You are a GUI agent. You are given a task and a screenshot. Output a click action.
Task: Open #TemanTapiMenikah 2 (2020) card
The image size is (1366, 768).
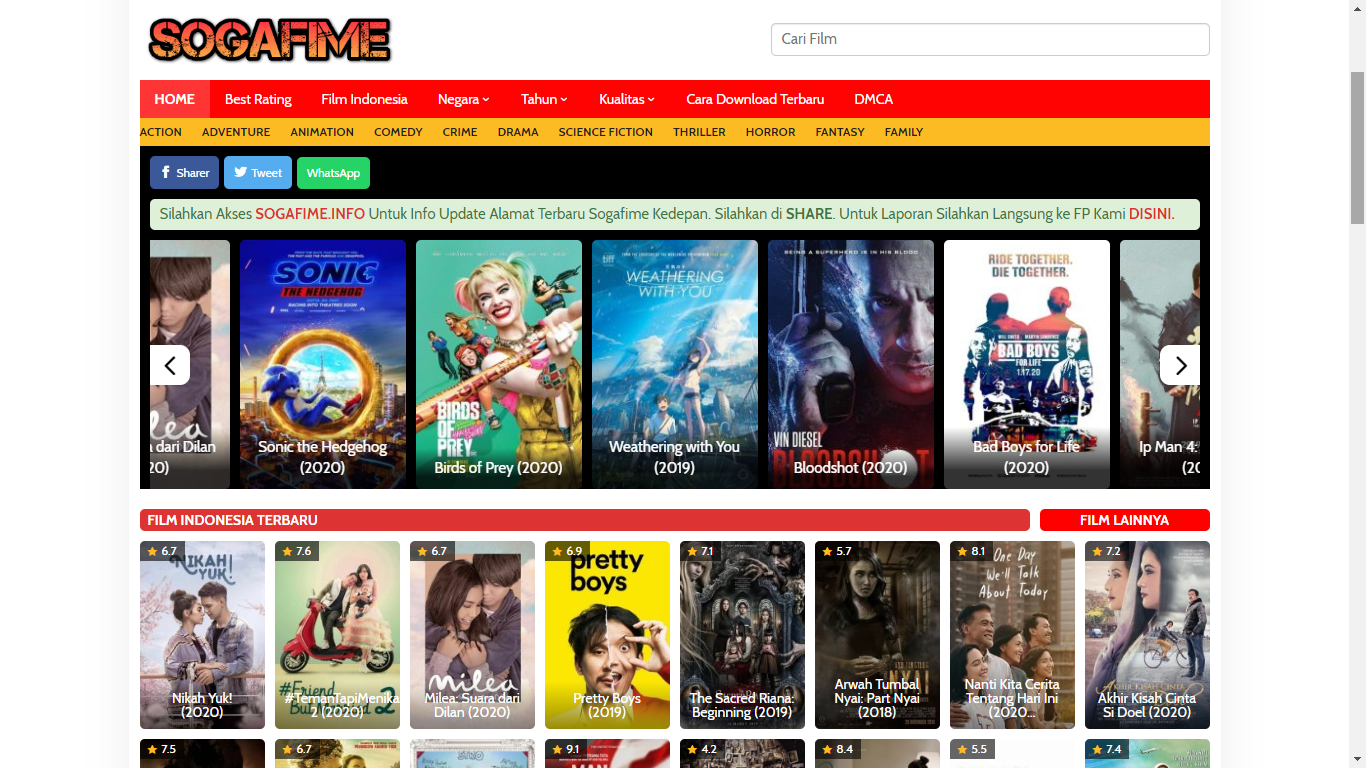pos(337,635)
